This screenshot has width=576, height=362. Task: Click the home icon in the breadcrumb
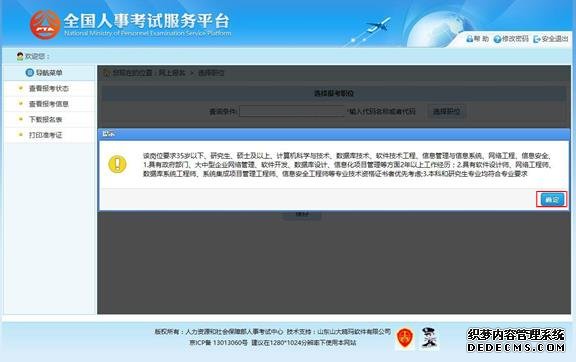[107, 72]
